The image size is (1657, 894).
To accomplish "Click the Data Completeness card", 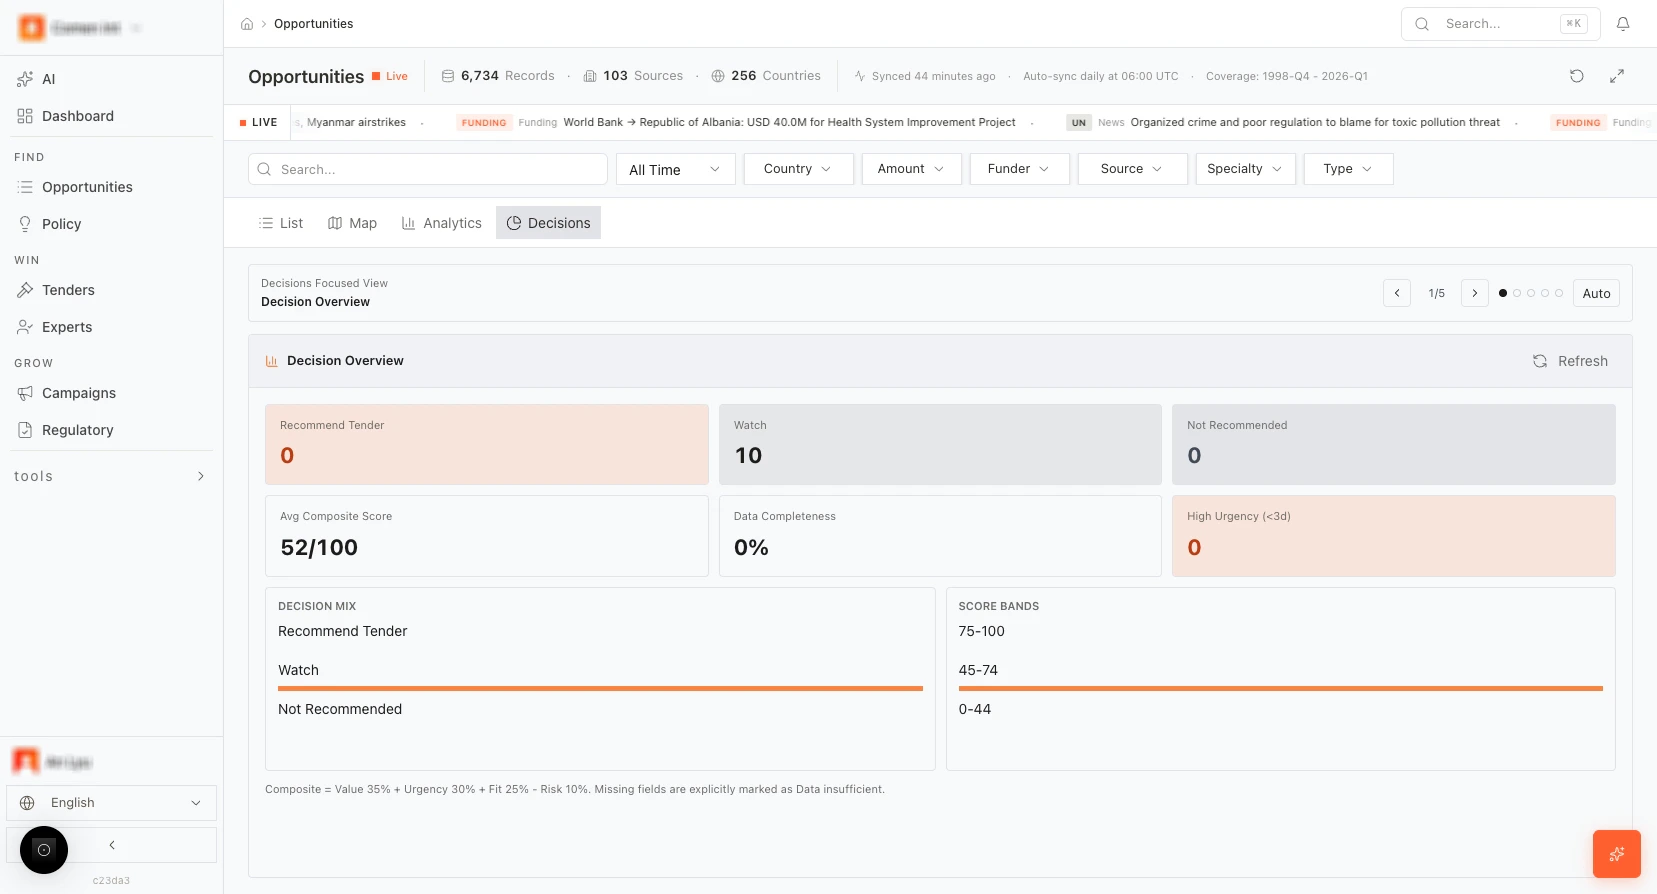I will [x=940, y=536].
